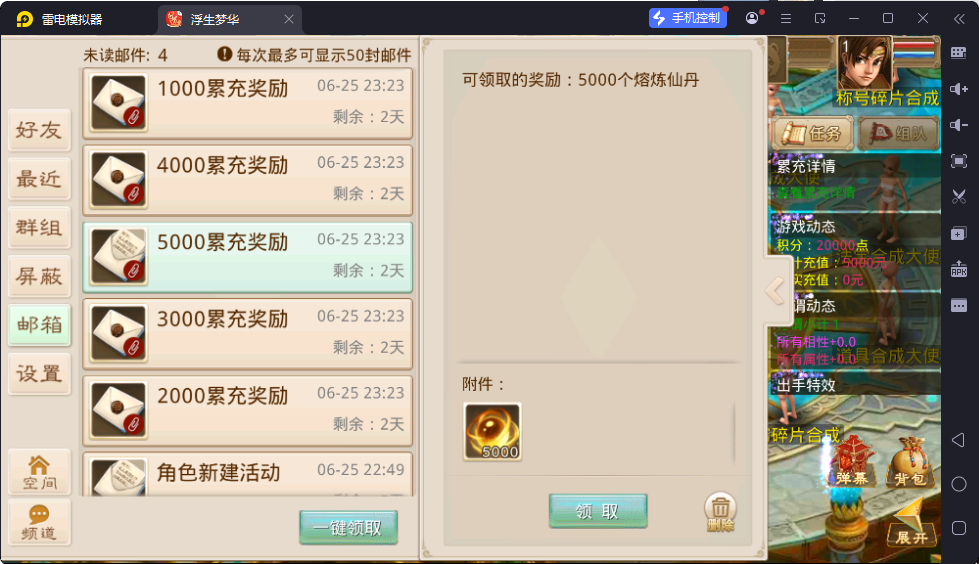Toggle the 手机控制 button
The height and width of the screenshot is (564, 979).
[687, 18]
